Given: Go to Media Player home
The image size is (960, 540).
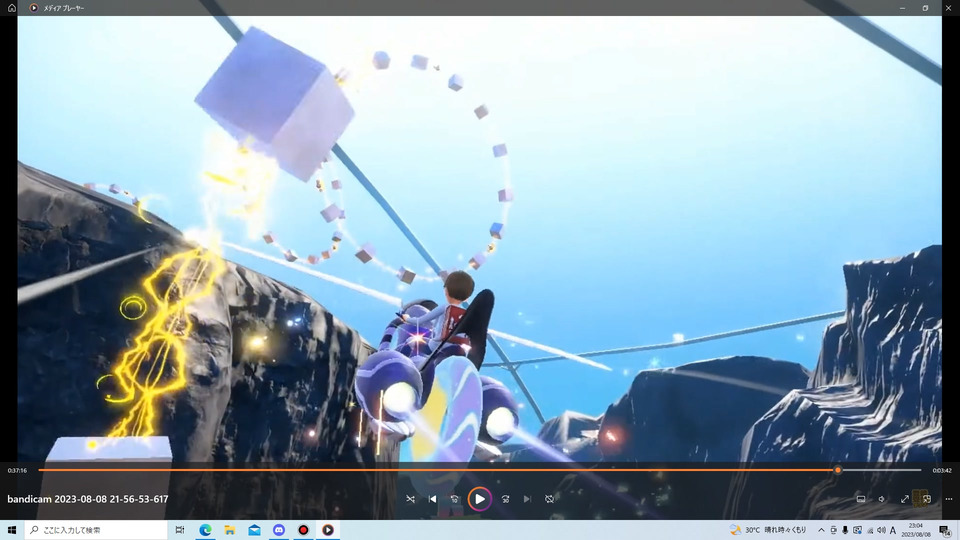Looking at the screenshot, I should point(12,8).
